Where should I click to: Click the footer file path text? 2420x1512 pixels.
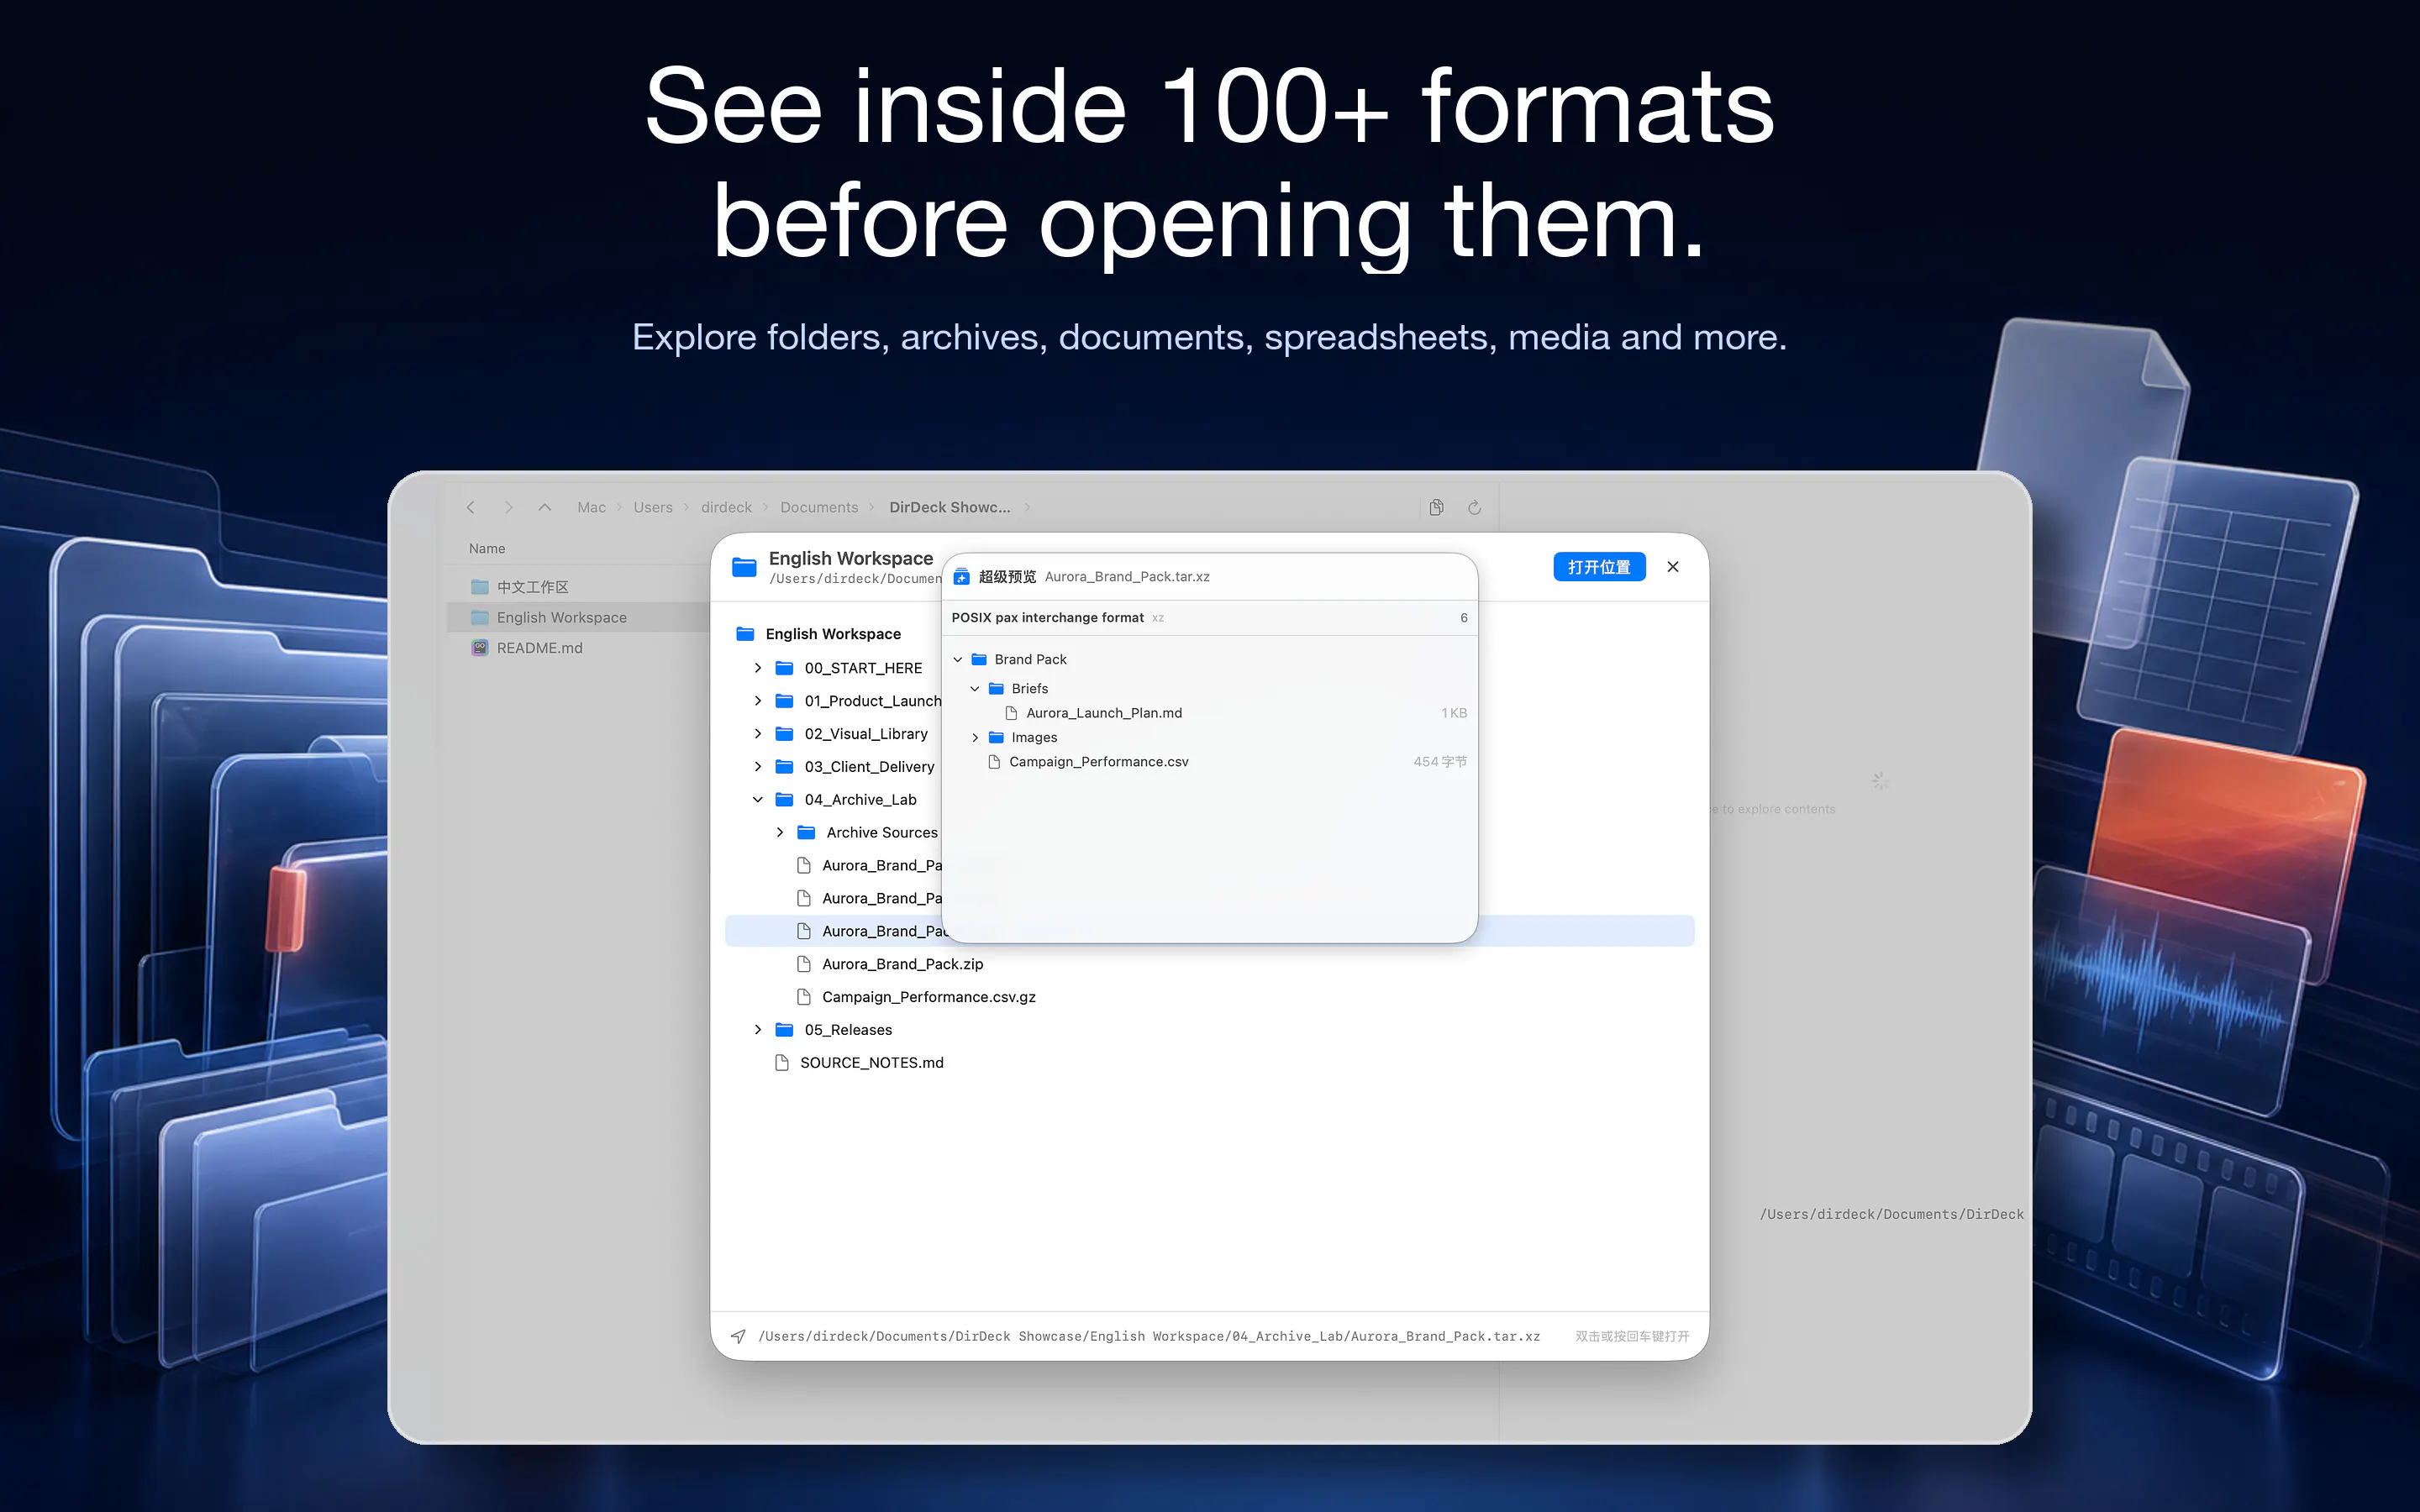(1149, 1336)
